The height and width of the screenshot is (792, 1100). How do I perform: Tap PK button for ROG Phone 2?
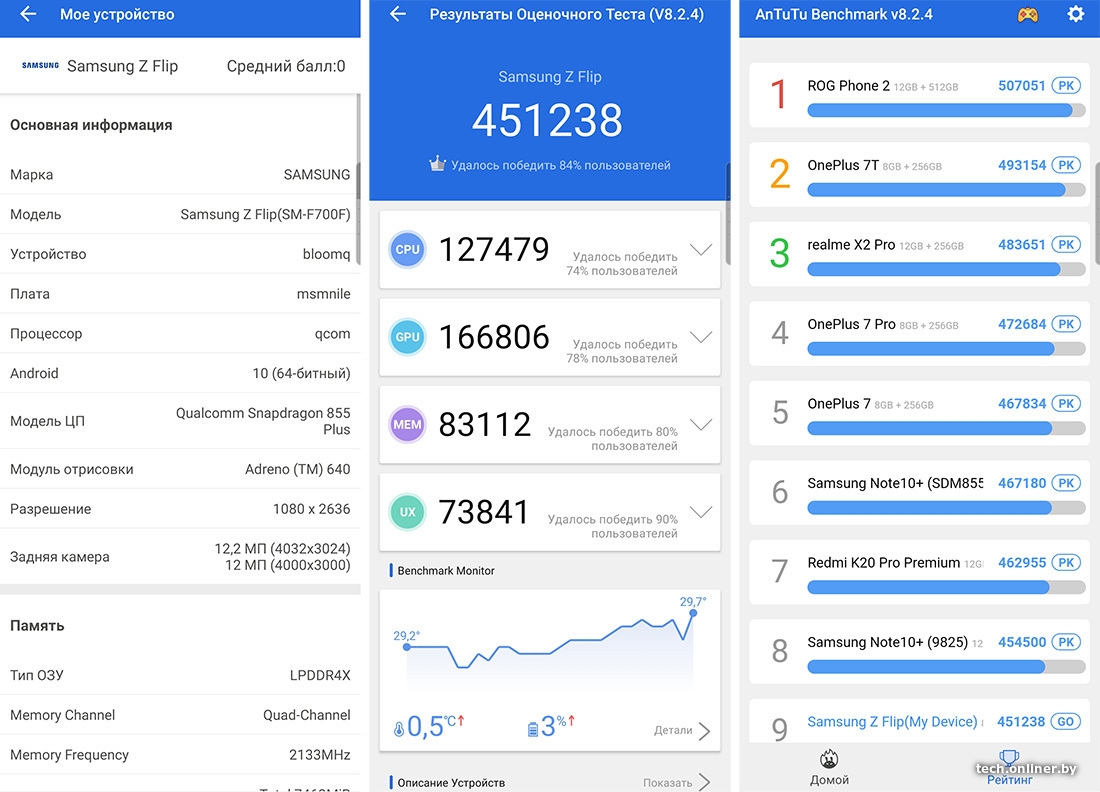click(x=1066, y=86)
